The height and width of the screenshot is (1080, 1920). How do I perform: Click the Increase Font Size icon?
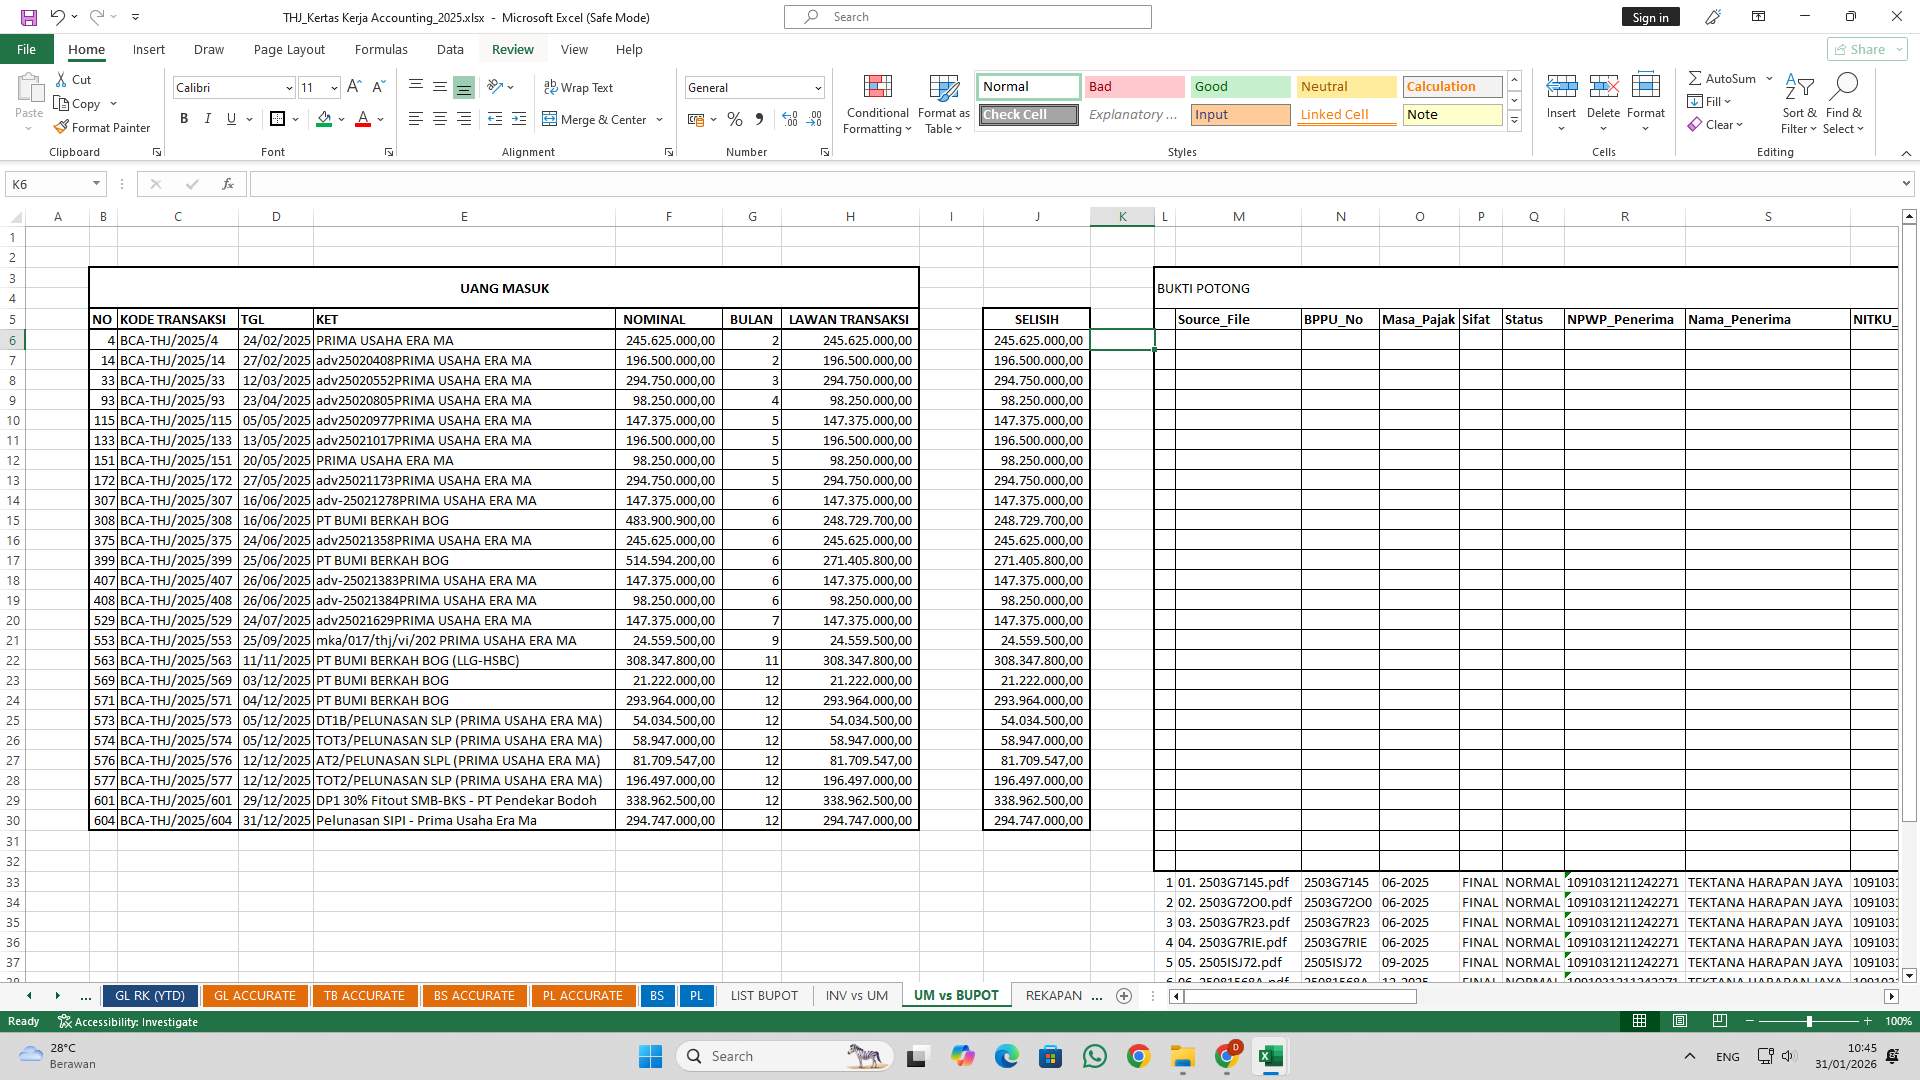click(x=354, y=88)
